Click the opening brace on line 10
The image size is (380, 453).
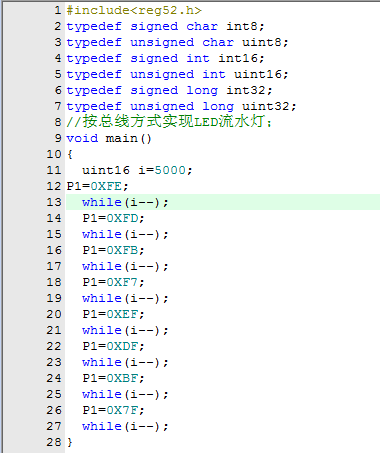(x=70, y=154)
